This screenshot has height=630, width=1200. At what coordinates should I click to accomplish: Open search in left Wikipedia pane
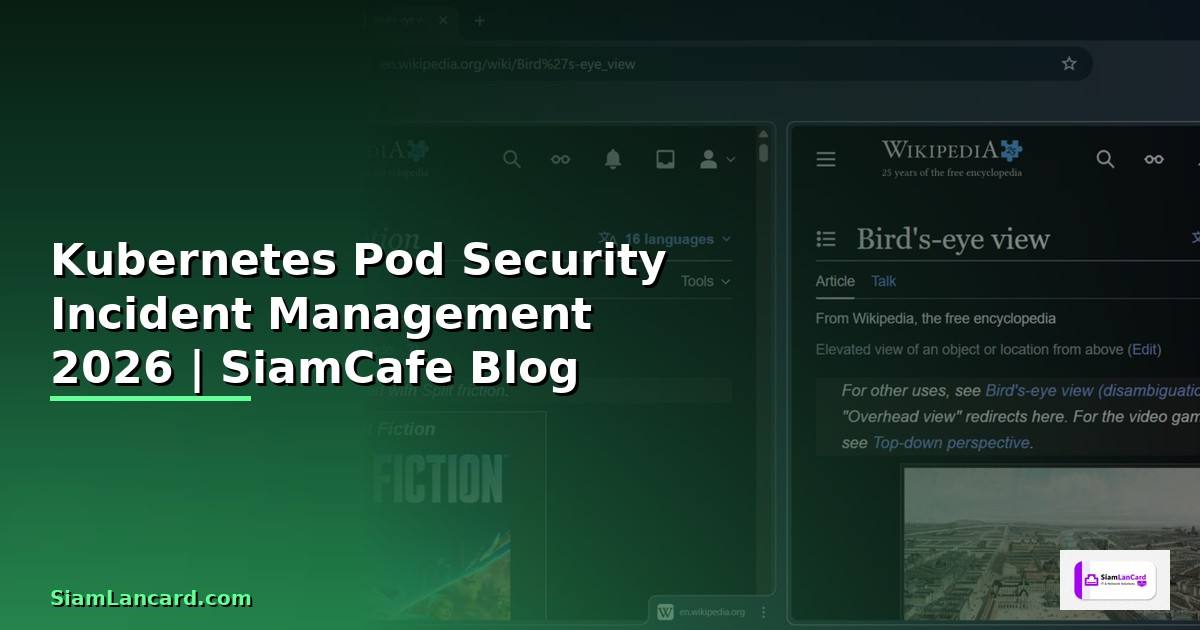pos(512,159)
